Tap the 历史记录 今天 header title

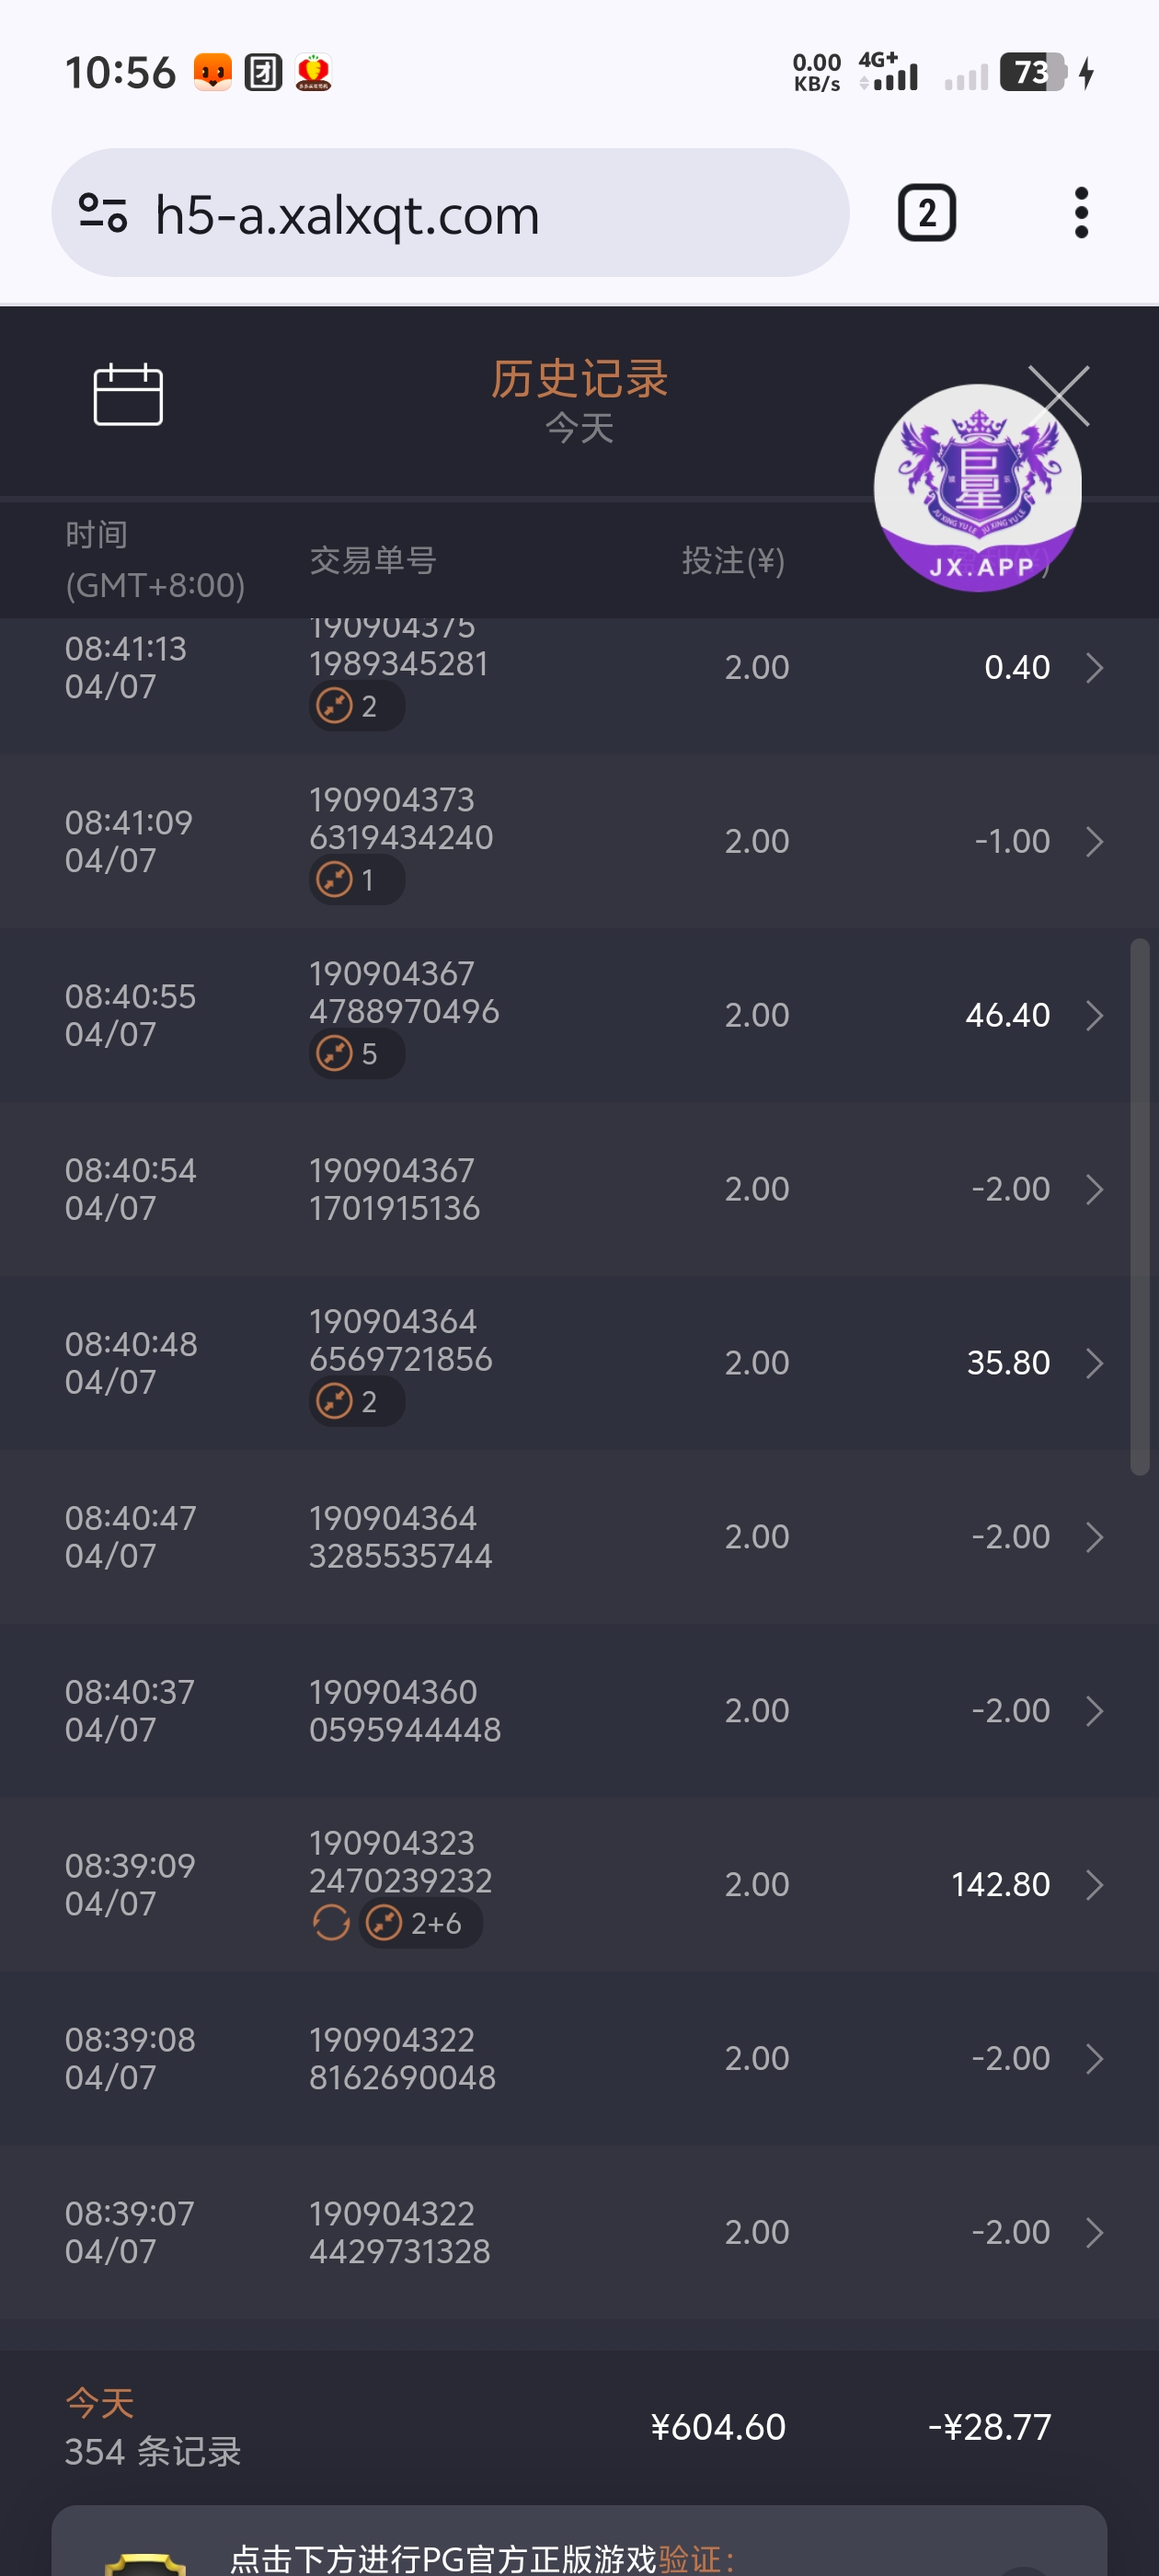tap(579, 400)
